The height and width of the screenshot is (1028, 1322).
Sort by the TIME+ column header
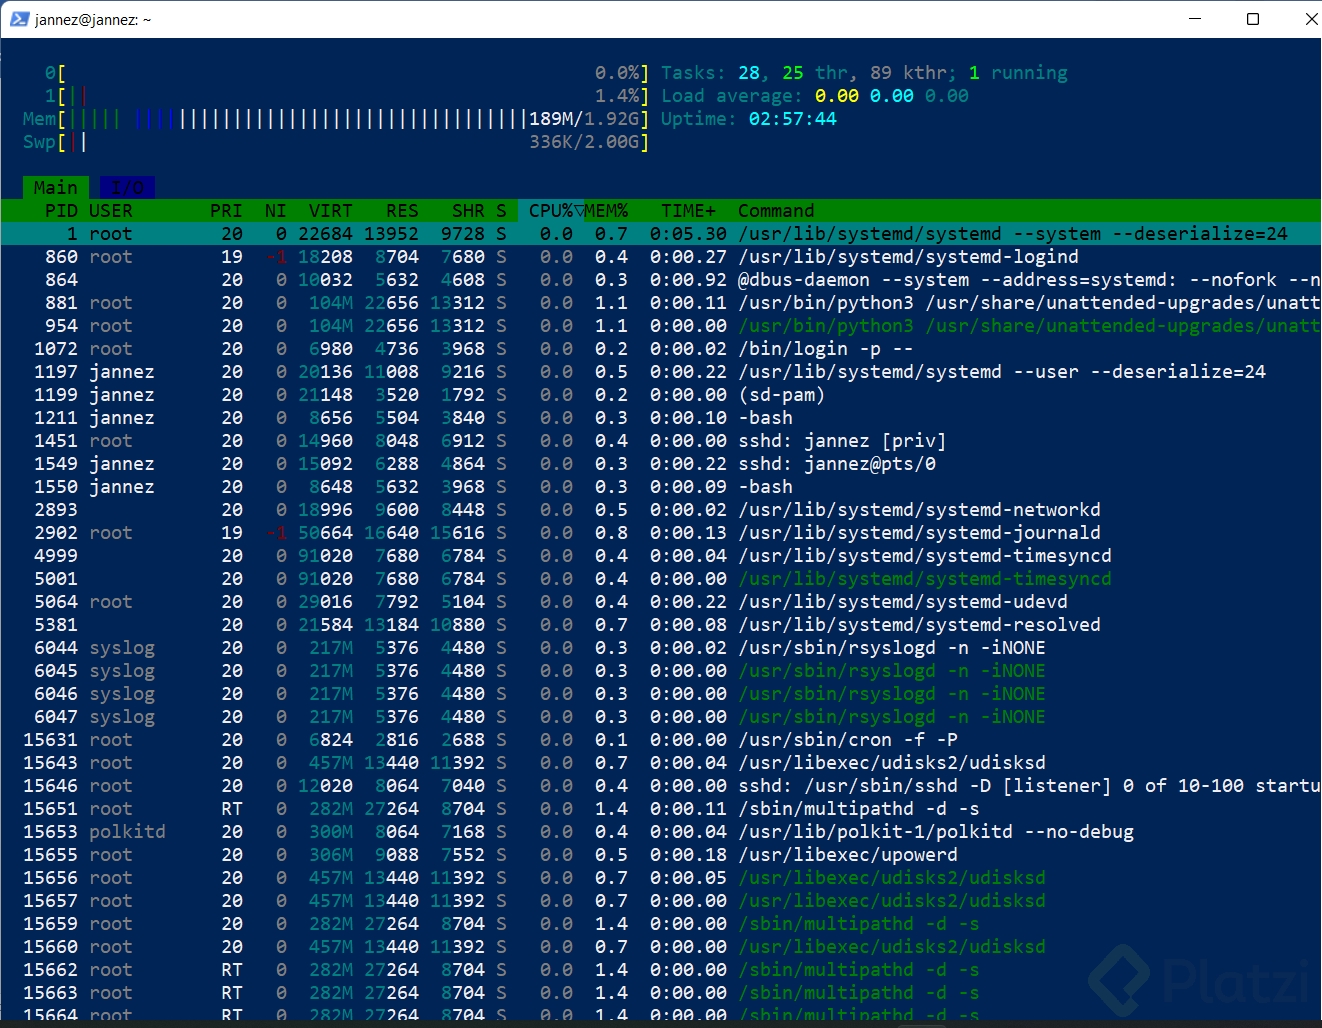click(688, 211)
